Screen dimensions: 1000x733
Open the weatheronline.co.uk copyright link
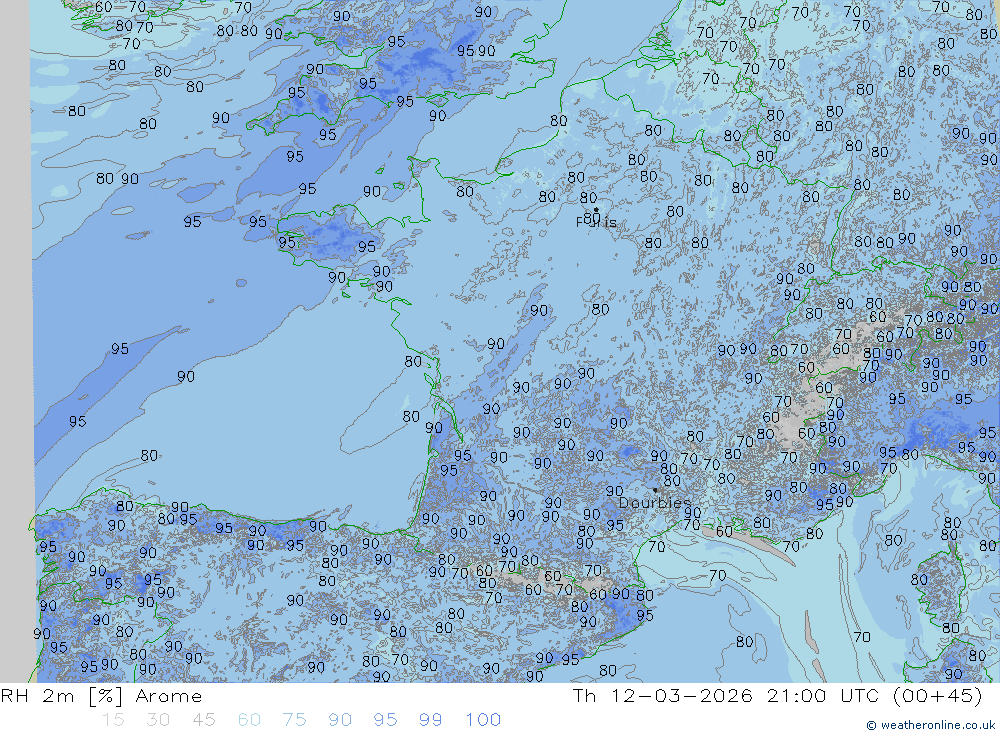pyautogui.click(x=930, y=725)
